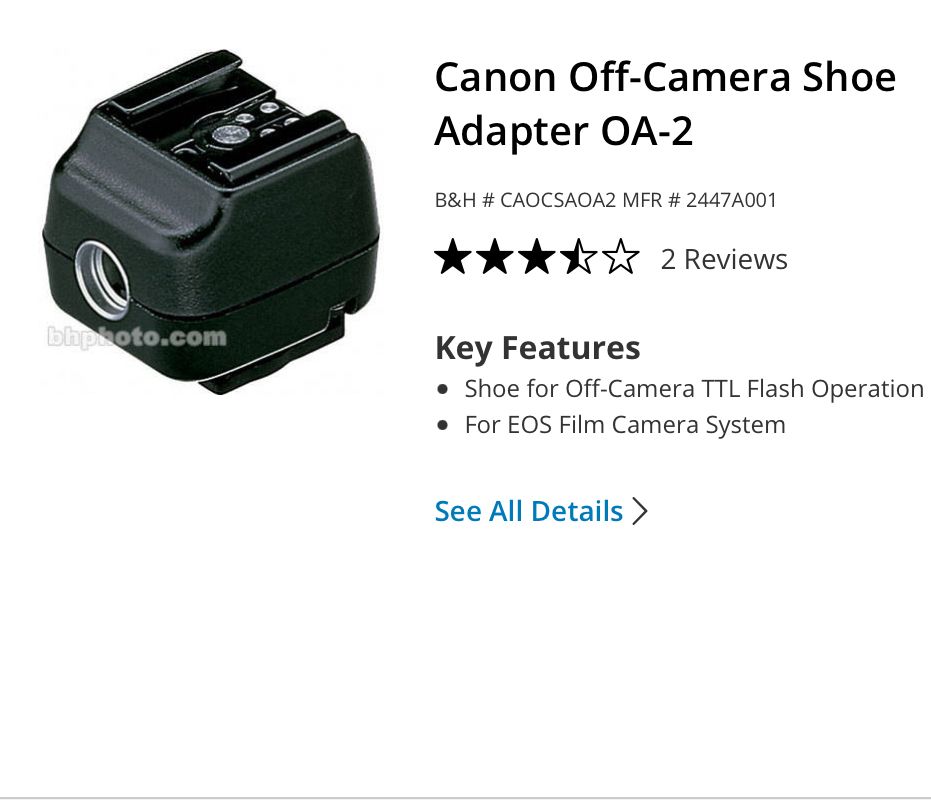The width and height of the screenshot is (931, 800).
Task: Click the empty fifth rating star
Action: pyautogui.click(x=621, y=257)
